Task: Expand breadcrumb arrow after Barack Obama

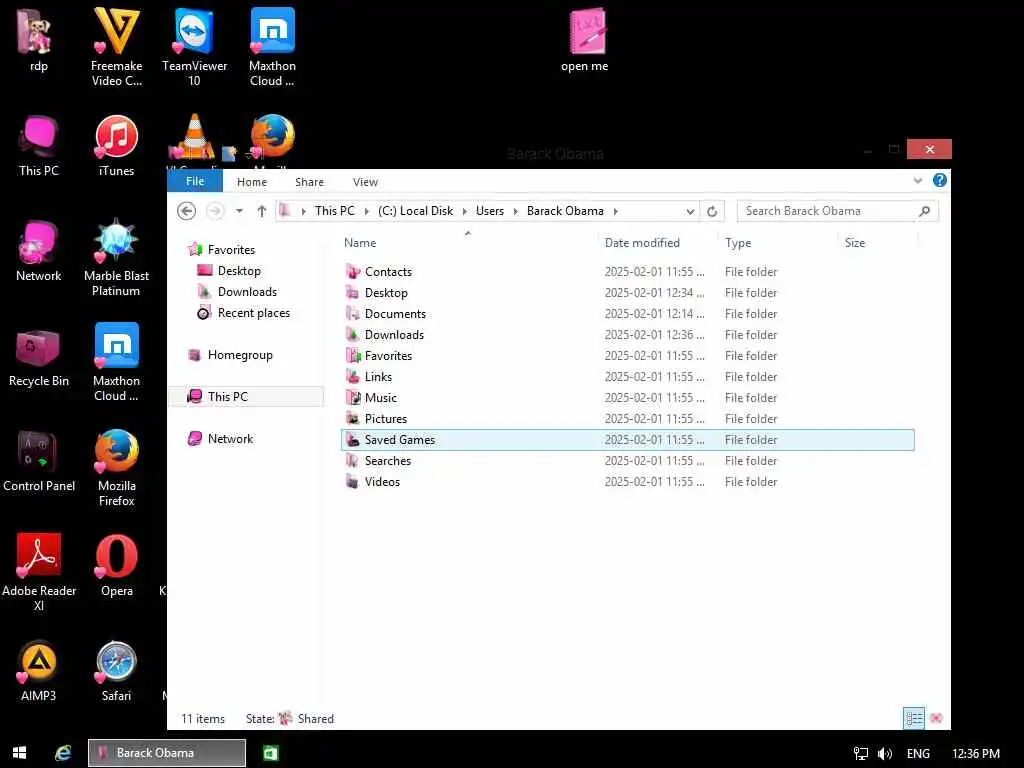Action: (x=615, y=211)
